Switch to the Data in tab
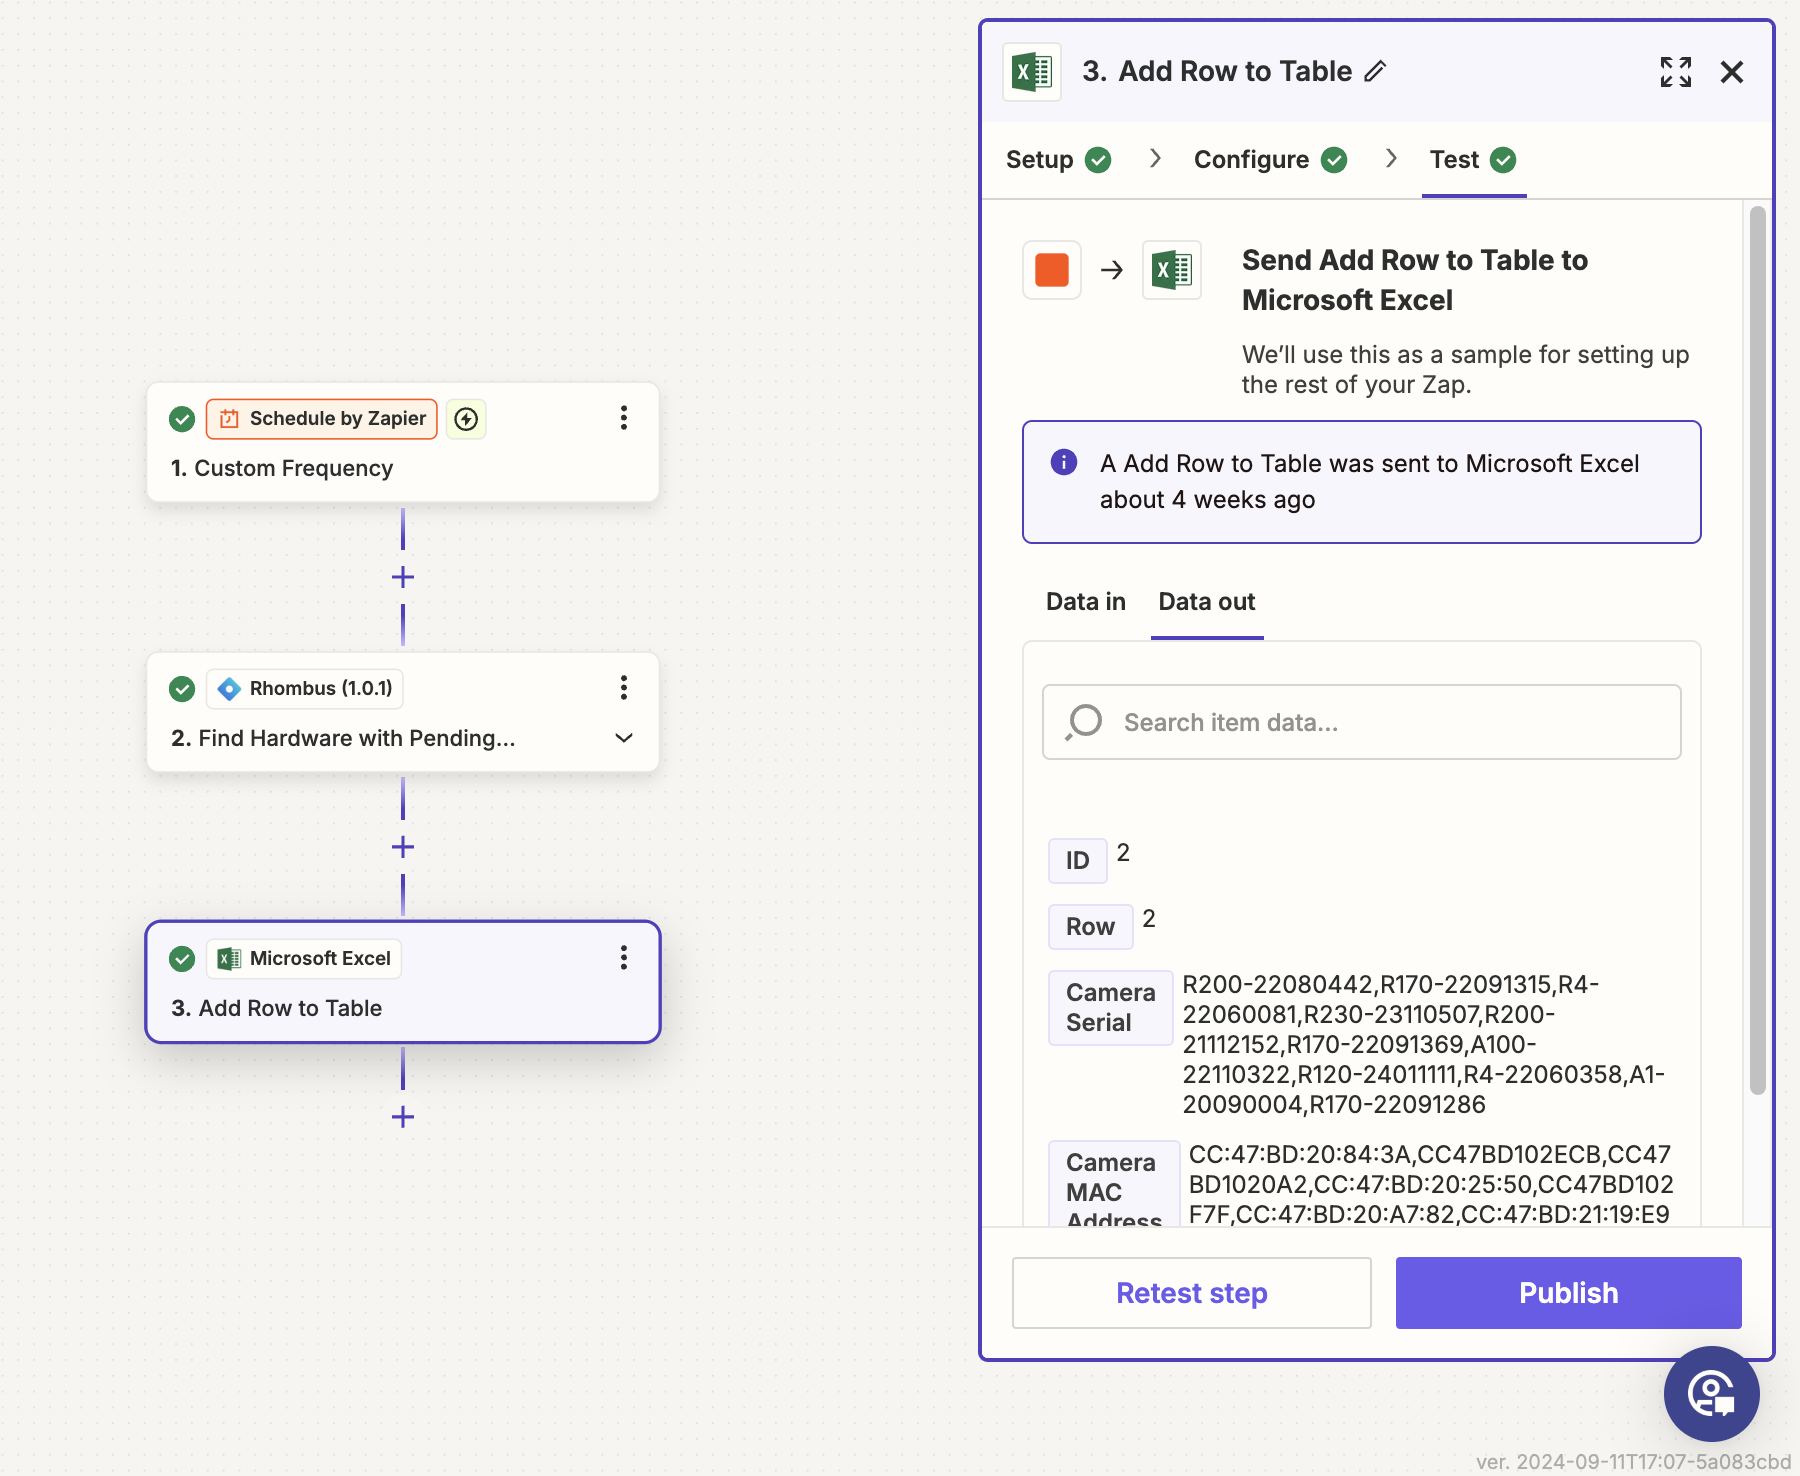The height and width of the screenshot is (1476, 1800). (1086, 602)
